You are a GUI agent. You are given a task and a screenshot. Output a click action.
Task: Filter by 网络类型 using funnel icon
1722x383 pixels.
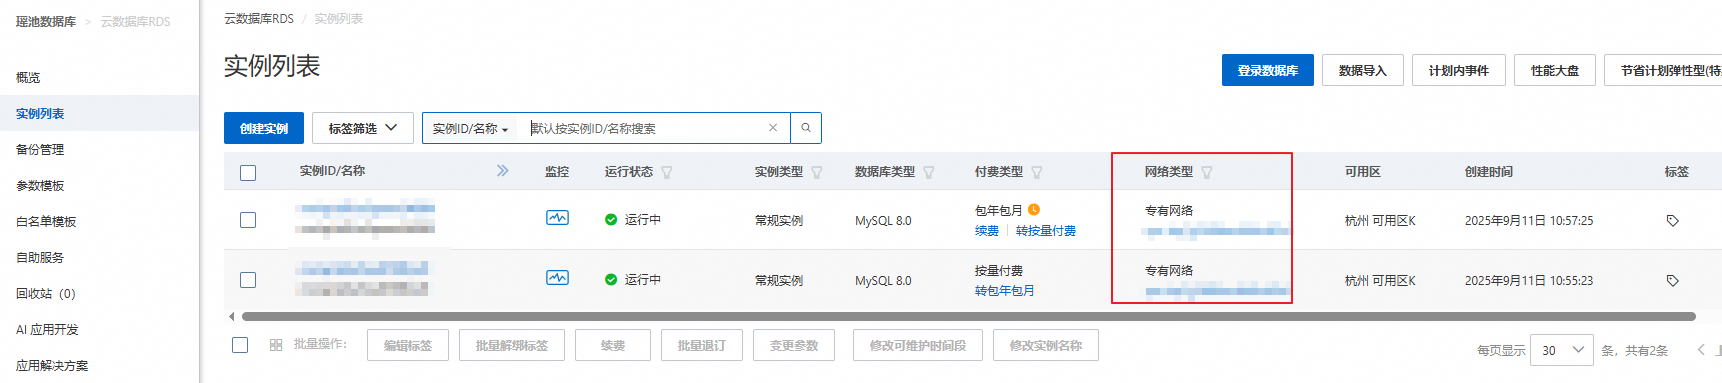tap(1207, 172)
